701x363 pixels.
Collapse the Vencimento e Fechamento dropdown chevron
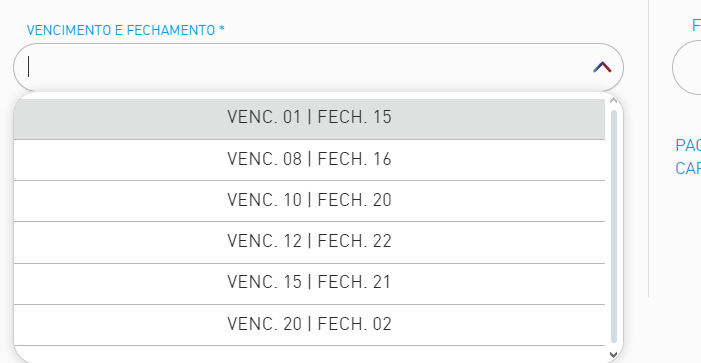click(602, 68)
